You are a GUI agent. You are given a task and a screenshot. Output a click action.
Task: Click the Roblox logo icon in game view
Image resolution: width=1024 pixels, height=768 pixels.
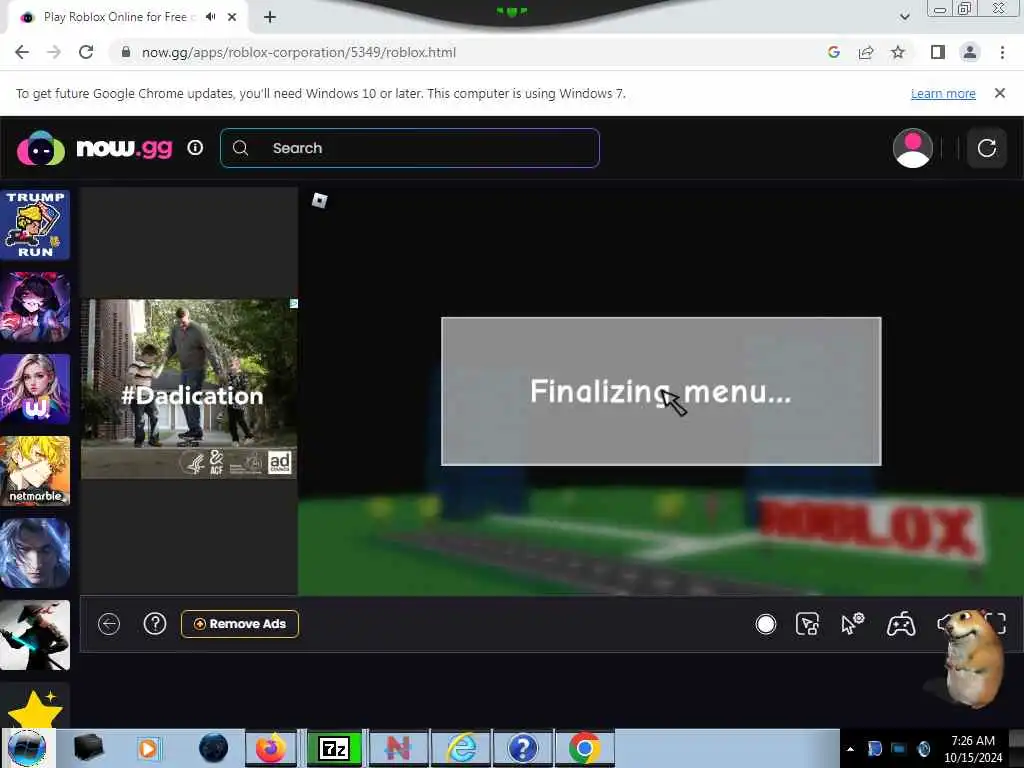coord(319,200)
